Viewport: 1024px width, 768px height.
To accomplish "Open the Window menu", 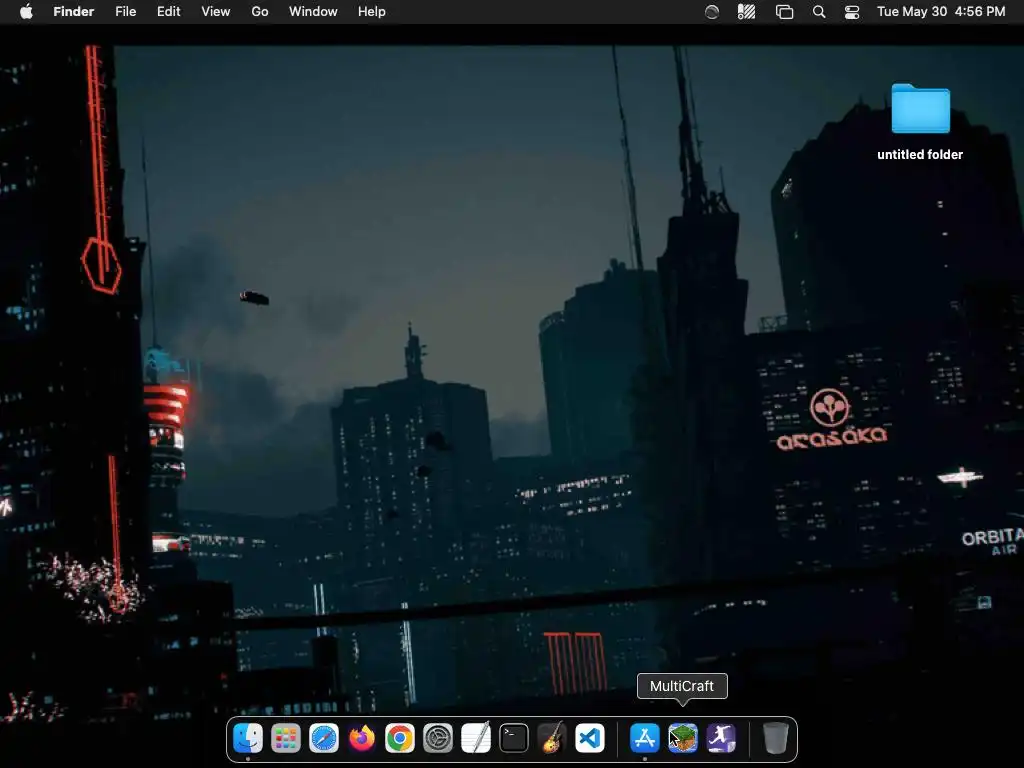I will [313, 12].
